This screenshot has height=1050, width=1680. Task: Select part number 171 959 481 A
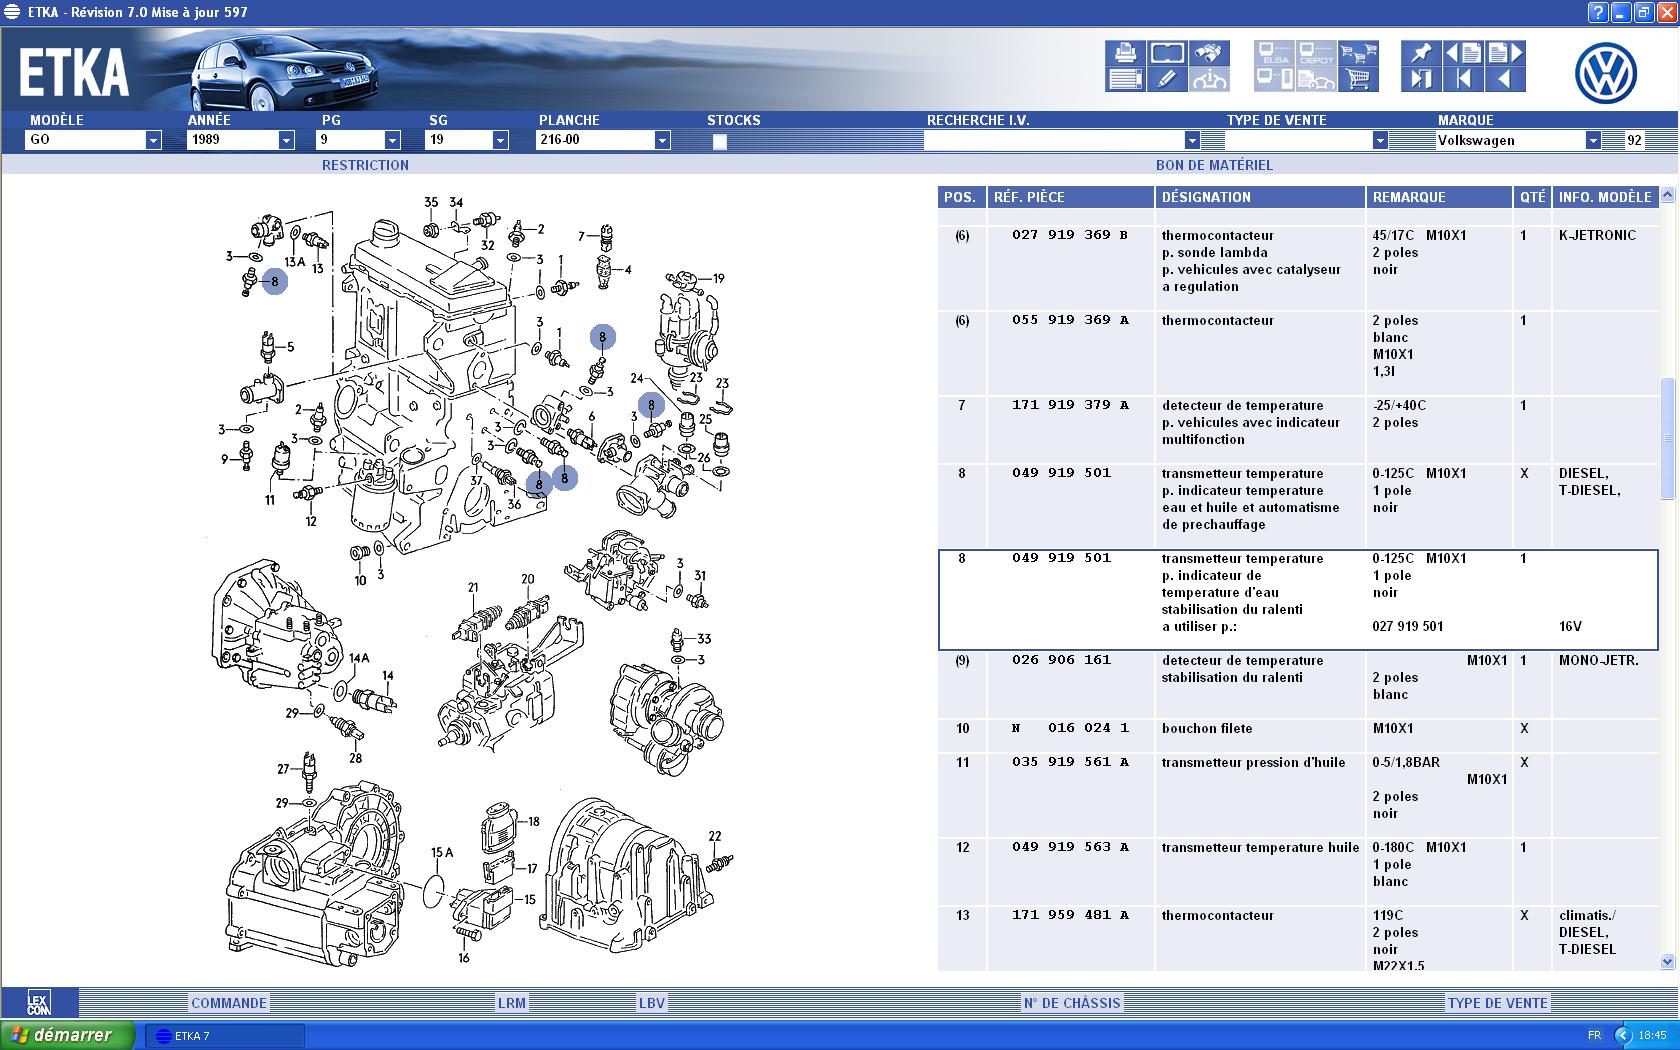[x=1069, y=915]
